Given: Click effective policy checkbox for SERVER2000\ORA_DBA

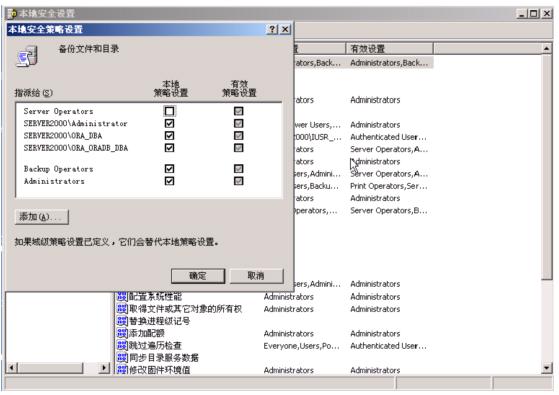Looking at the screenshot, I should (x=239, y=136).
